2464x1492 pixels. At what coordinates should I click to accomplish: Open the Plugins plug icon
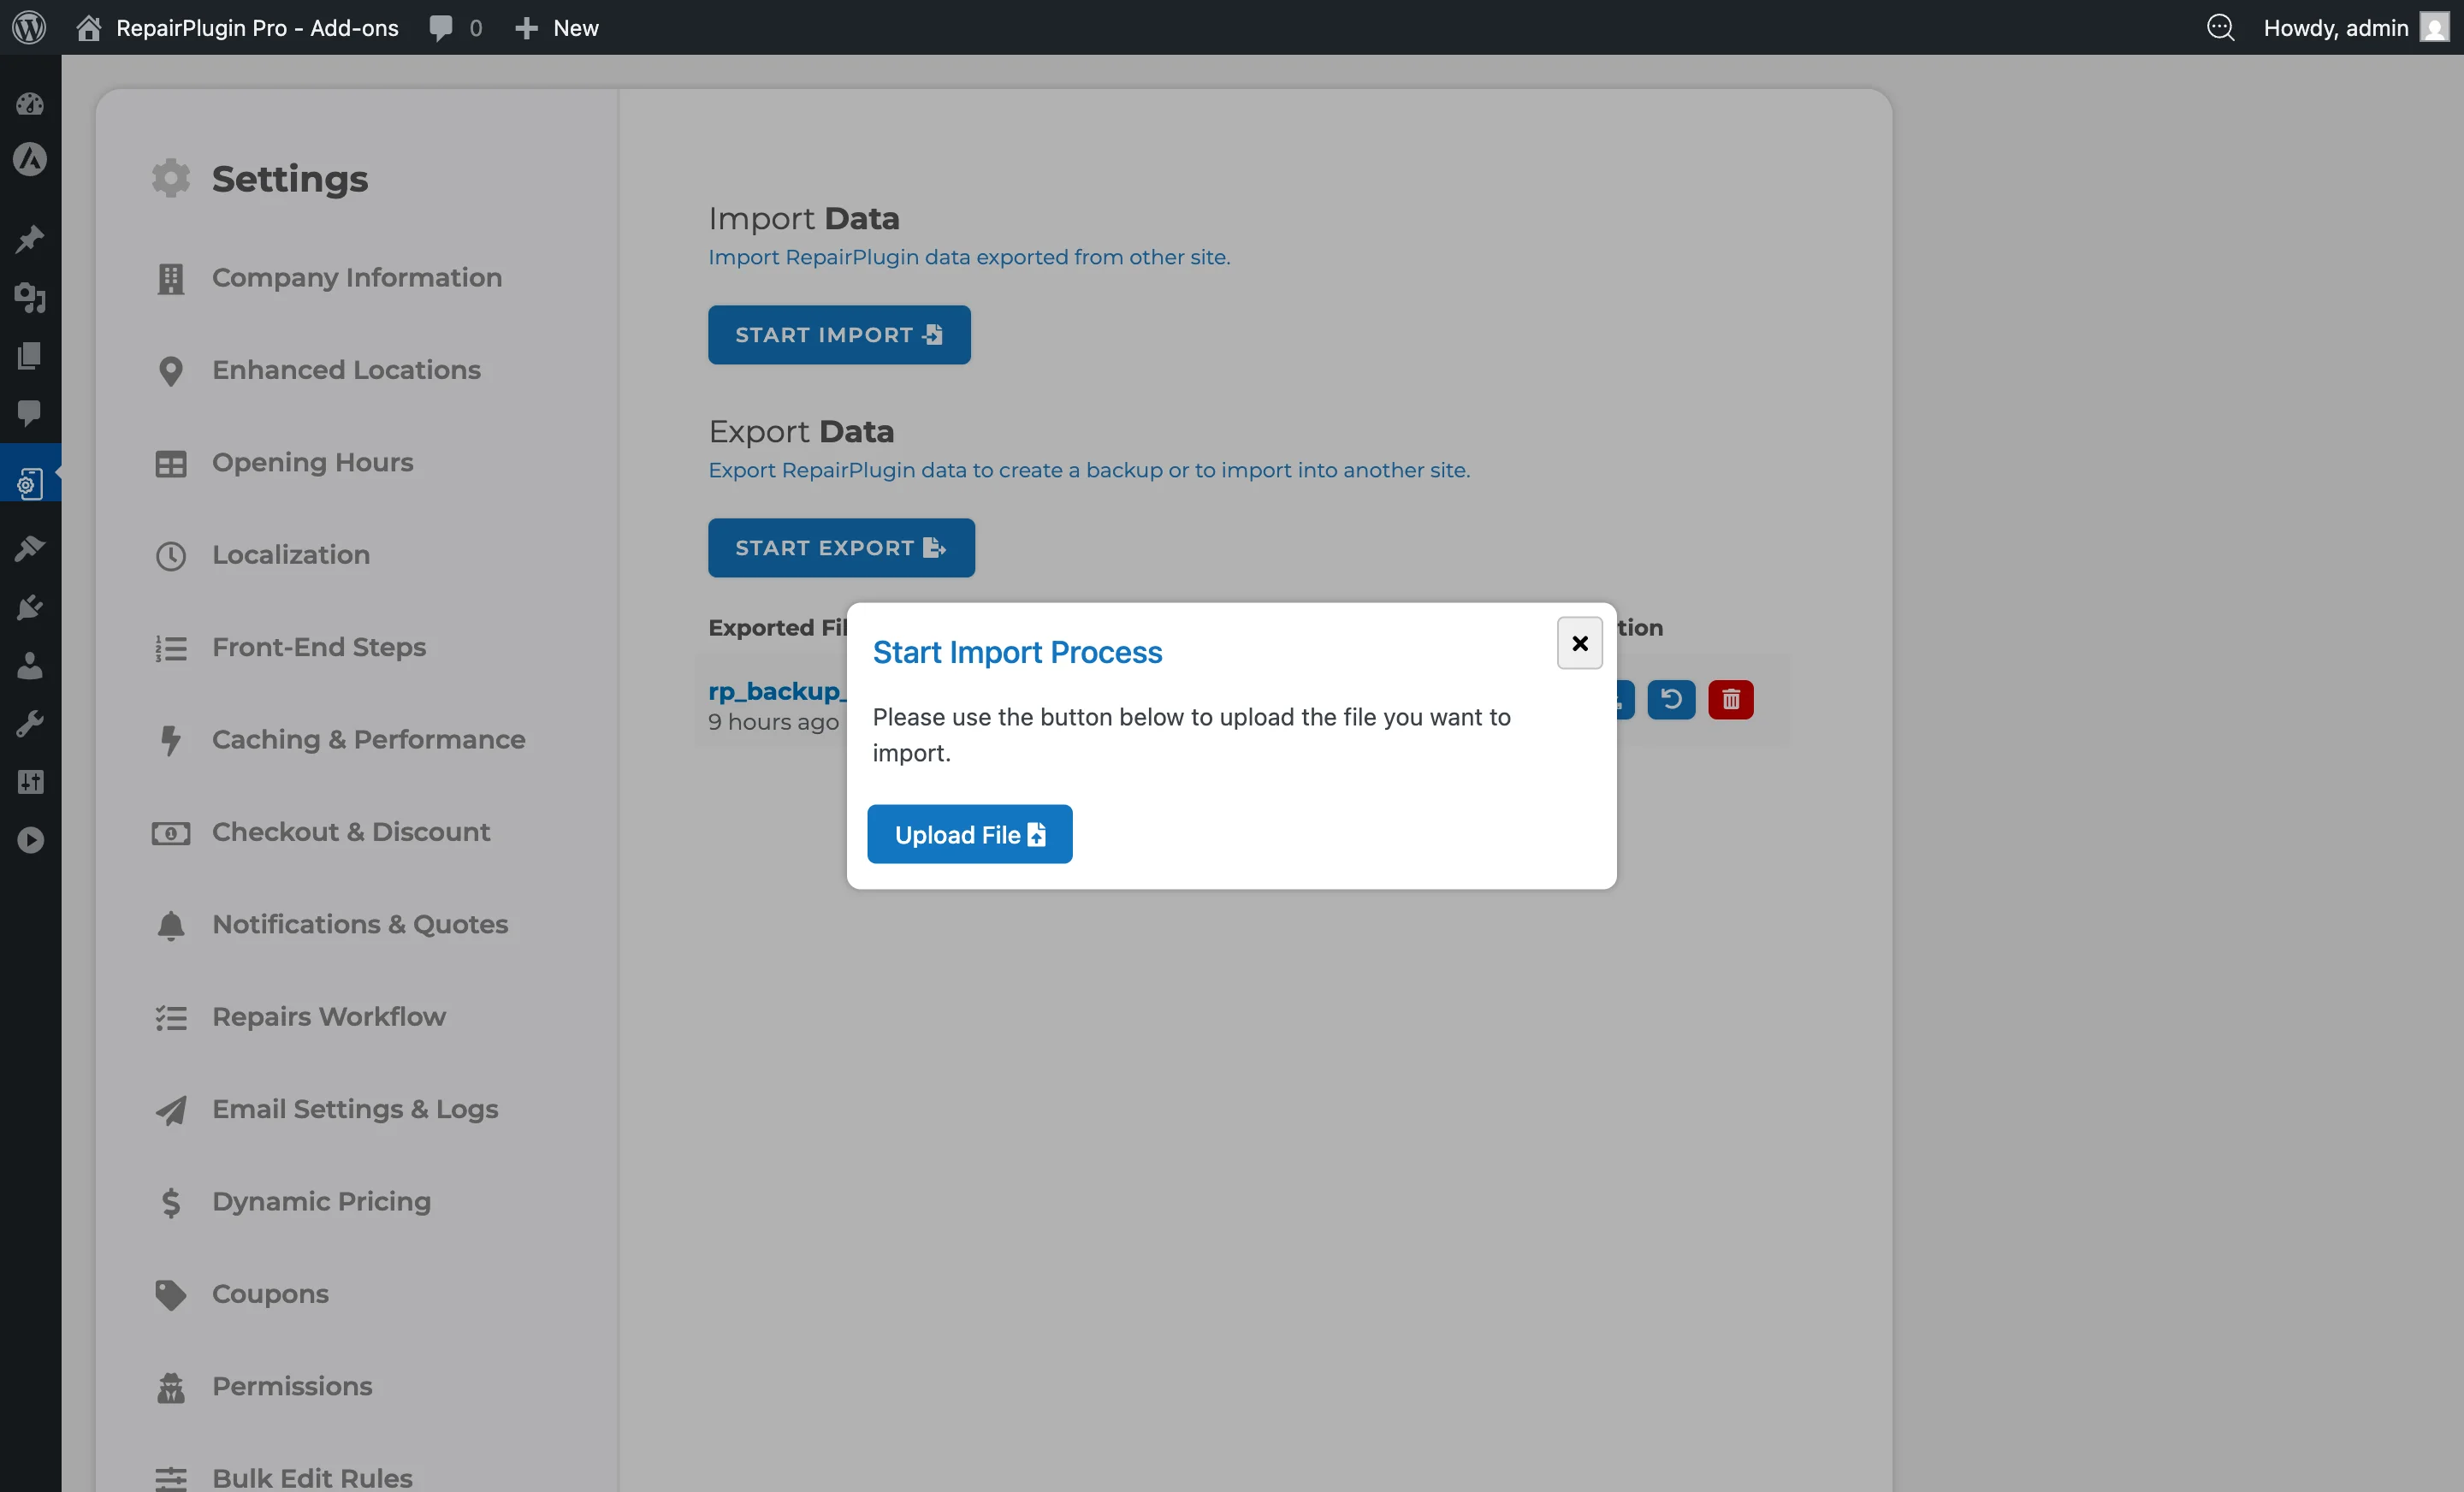pyautogui.click(x=30, y=606)
